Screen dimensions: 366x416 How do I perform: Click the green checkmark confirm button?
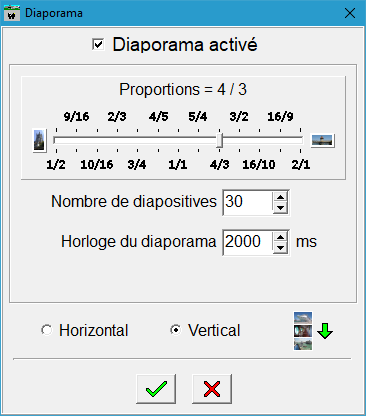tap(156, 389)
